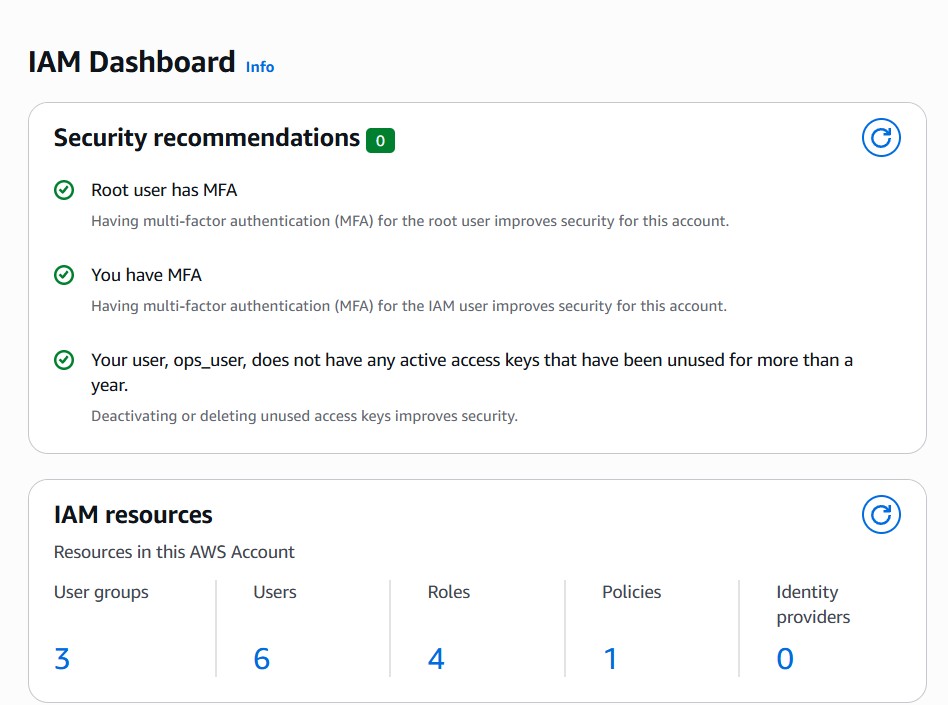The image size is (948, 705).
Task: Click the IAM resources heading
Action: click(x=133, y=515)
